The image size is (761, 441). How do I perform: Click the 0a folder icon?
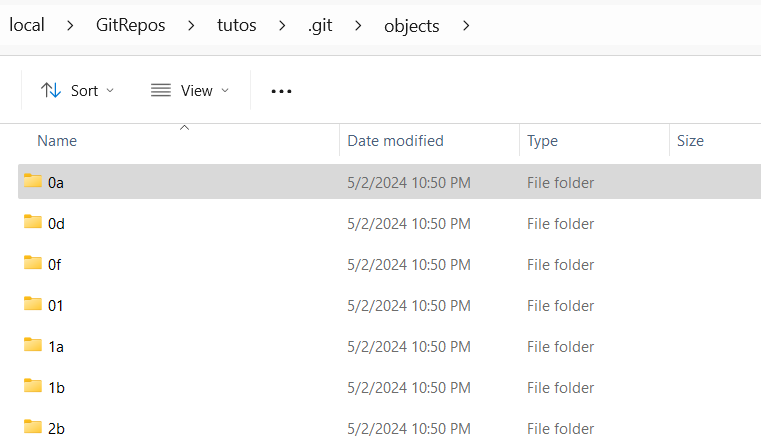[x=33, y=182]
